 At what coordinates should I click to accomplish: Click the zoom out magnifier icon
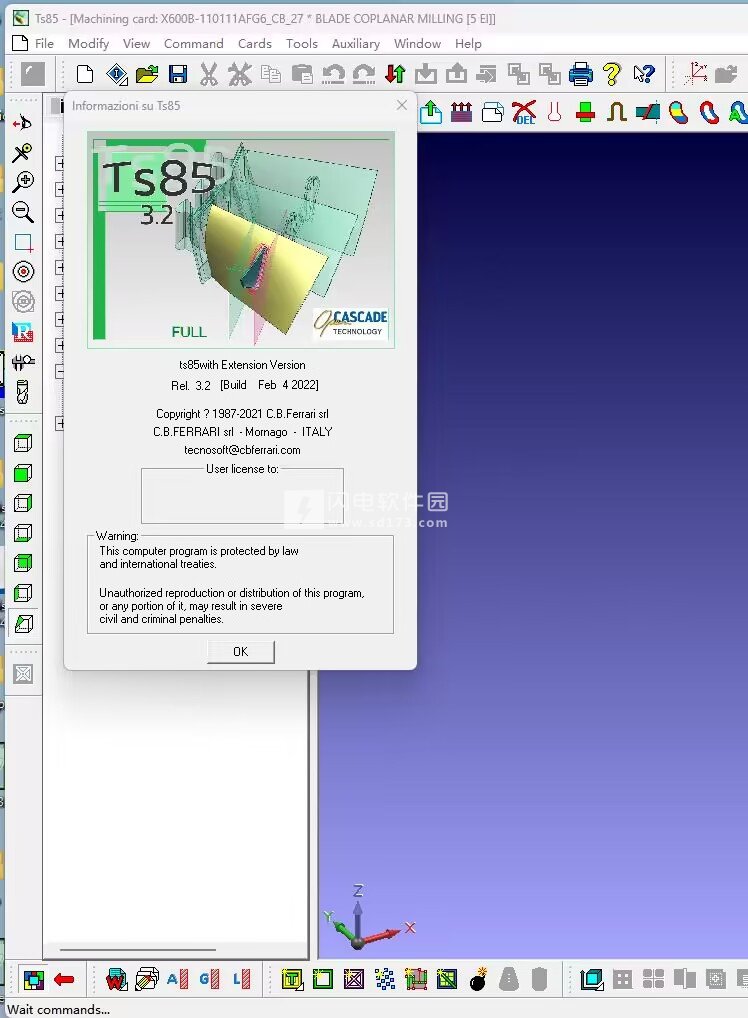tap(23, 212)
